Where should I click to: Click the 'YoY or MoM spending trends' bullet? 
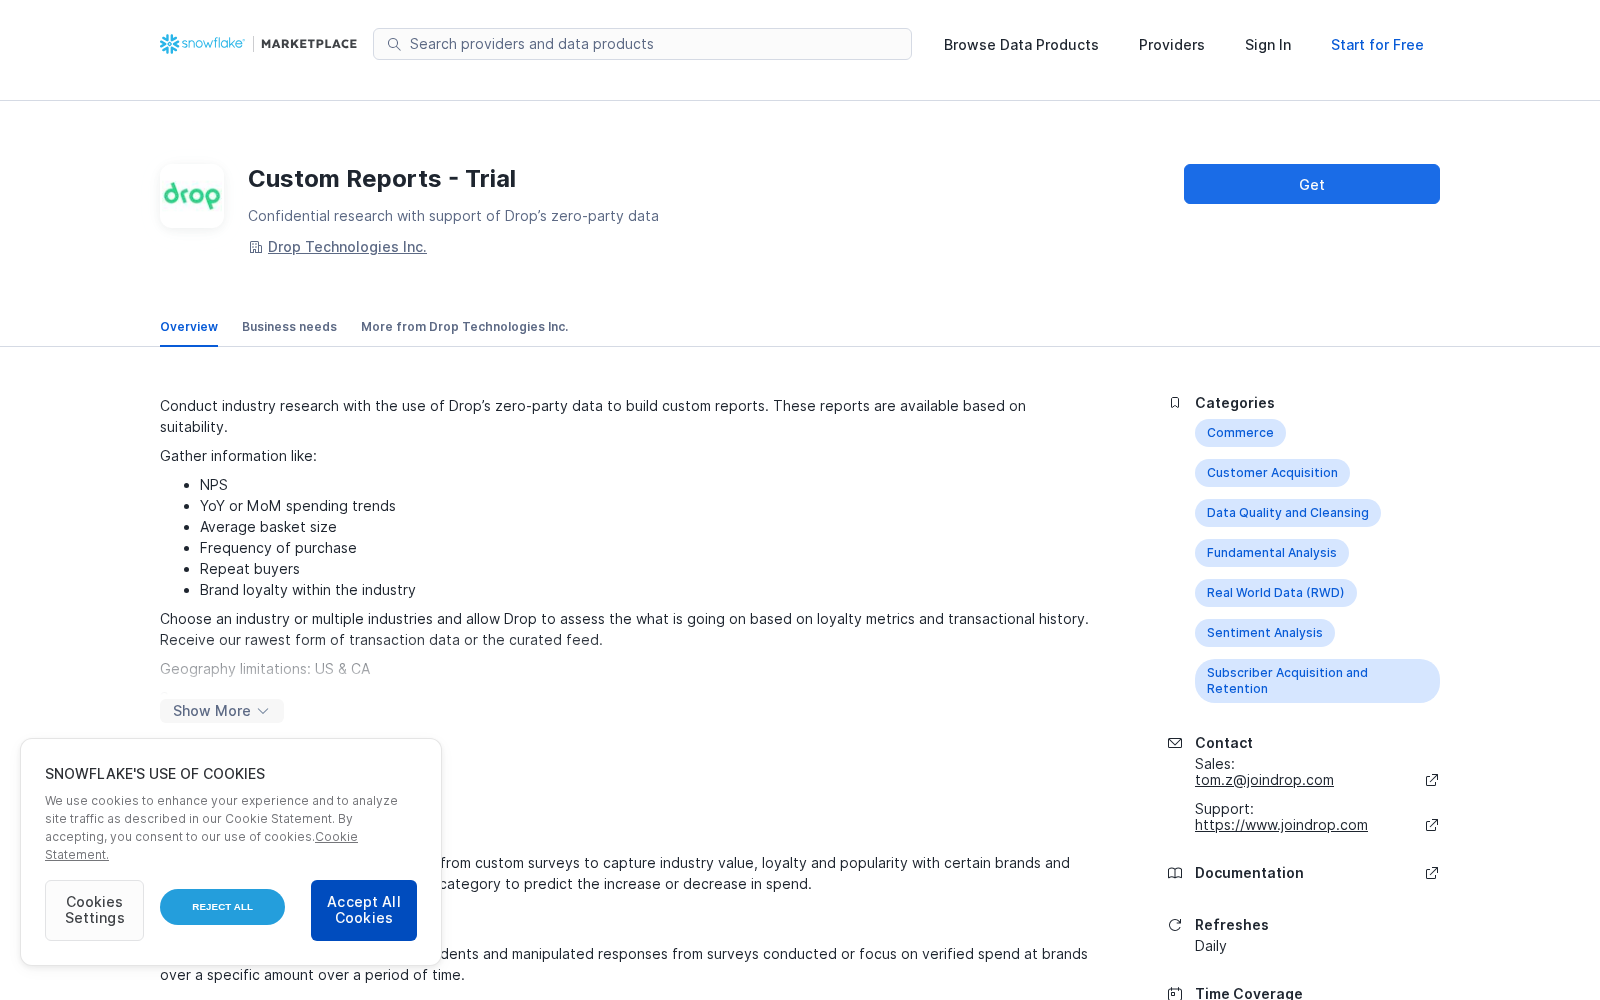[x=298, y=506]
